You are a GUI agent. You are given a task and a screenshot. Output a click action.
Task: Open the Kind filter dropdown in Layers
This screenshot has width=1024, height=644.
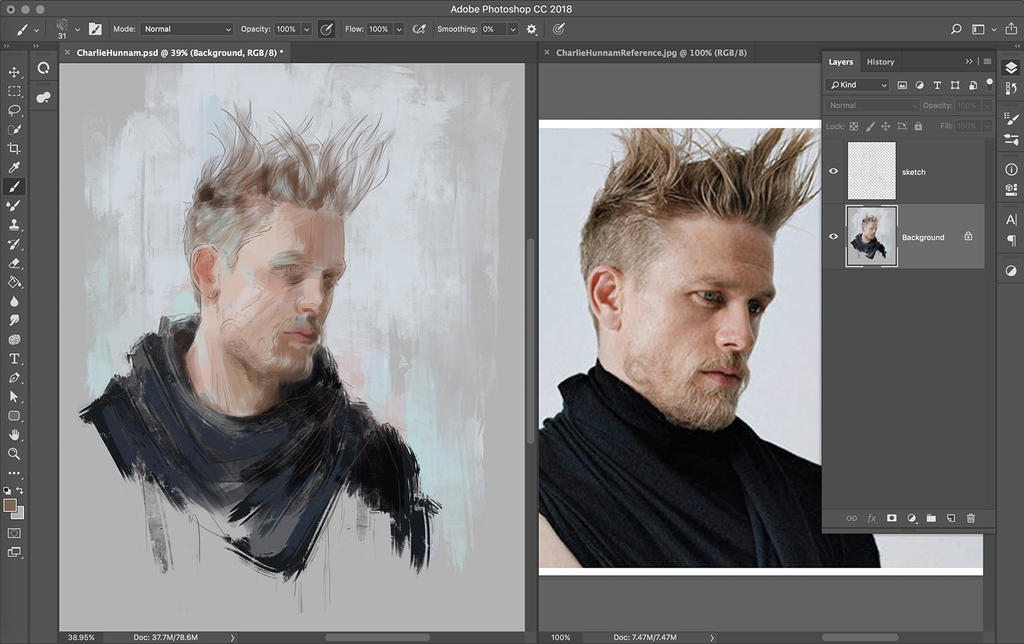858,85
